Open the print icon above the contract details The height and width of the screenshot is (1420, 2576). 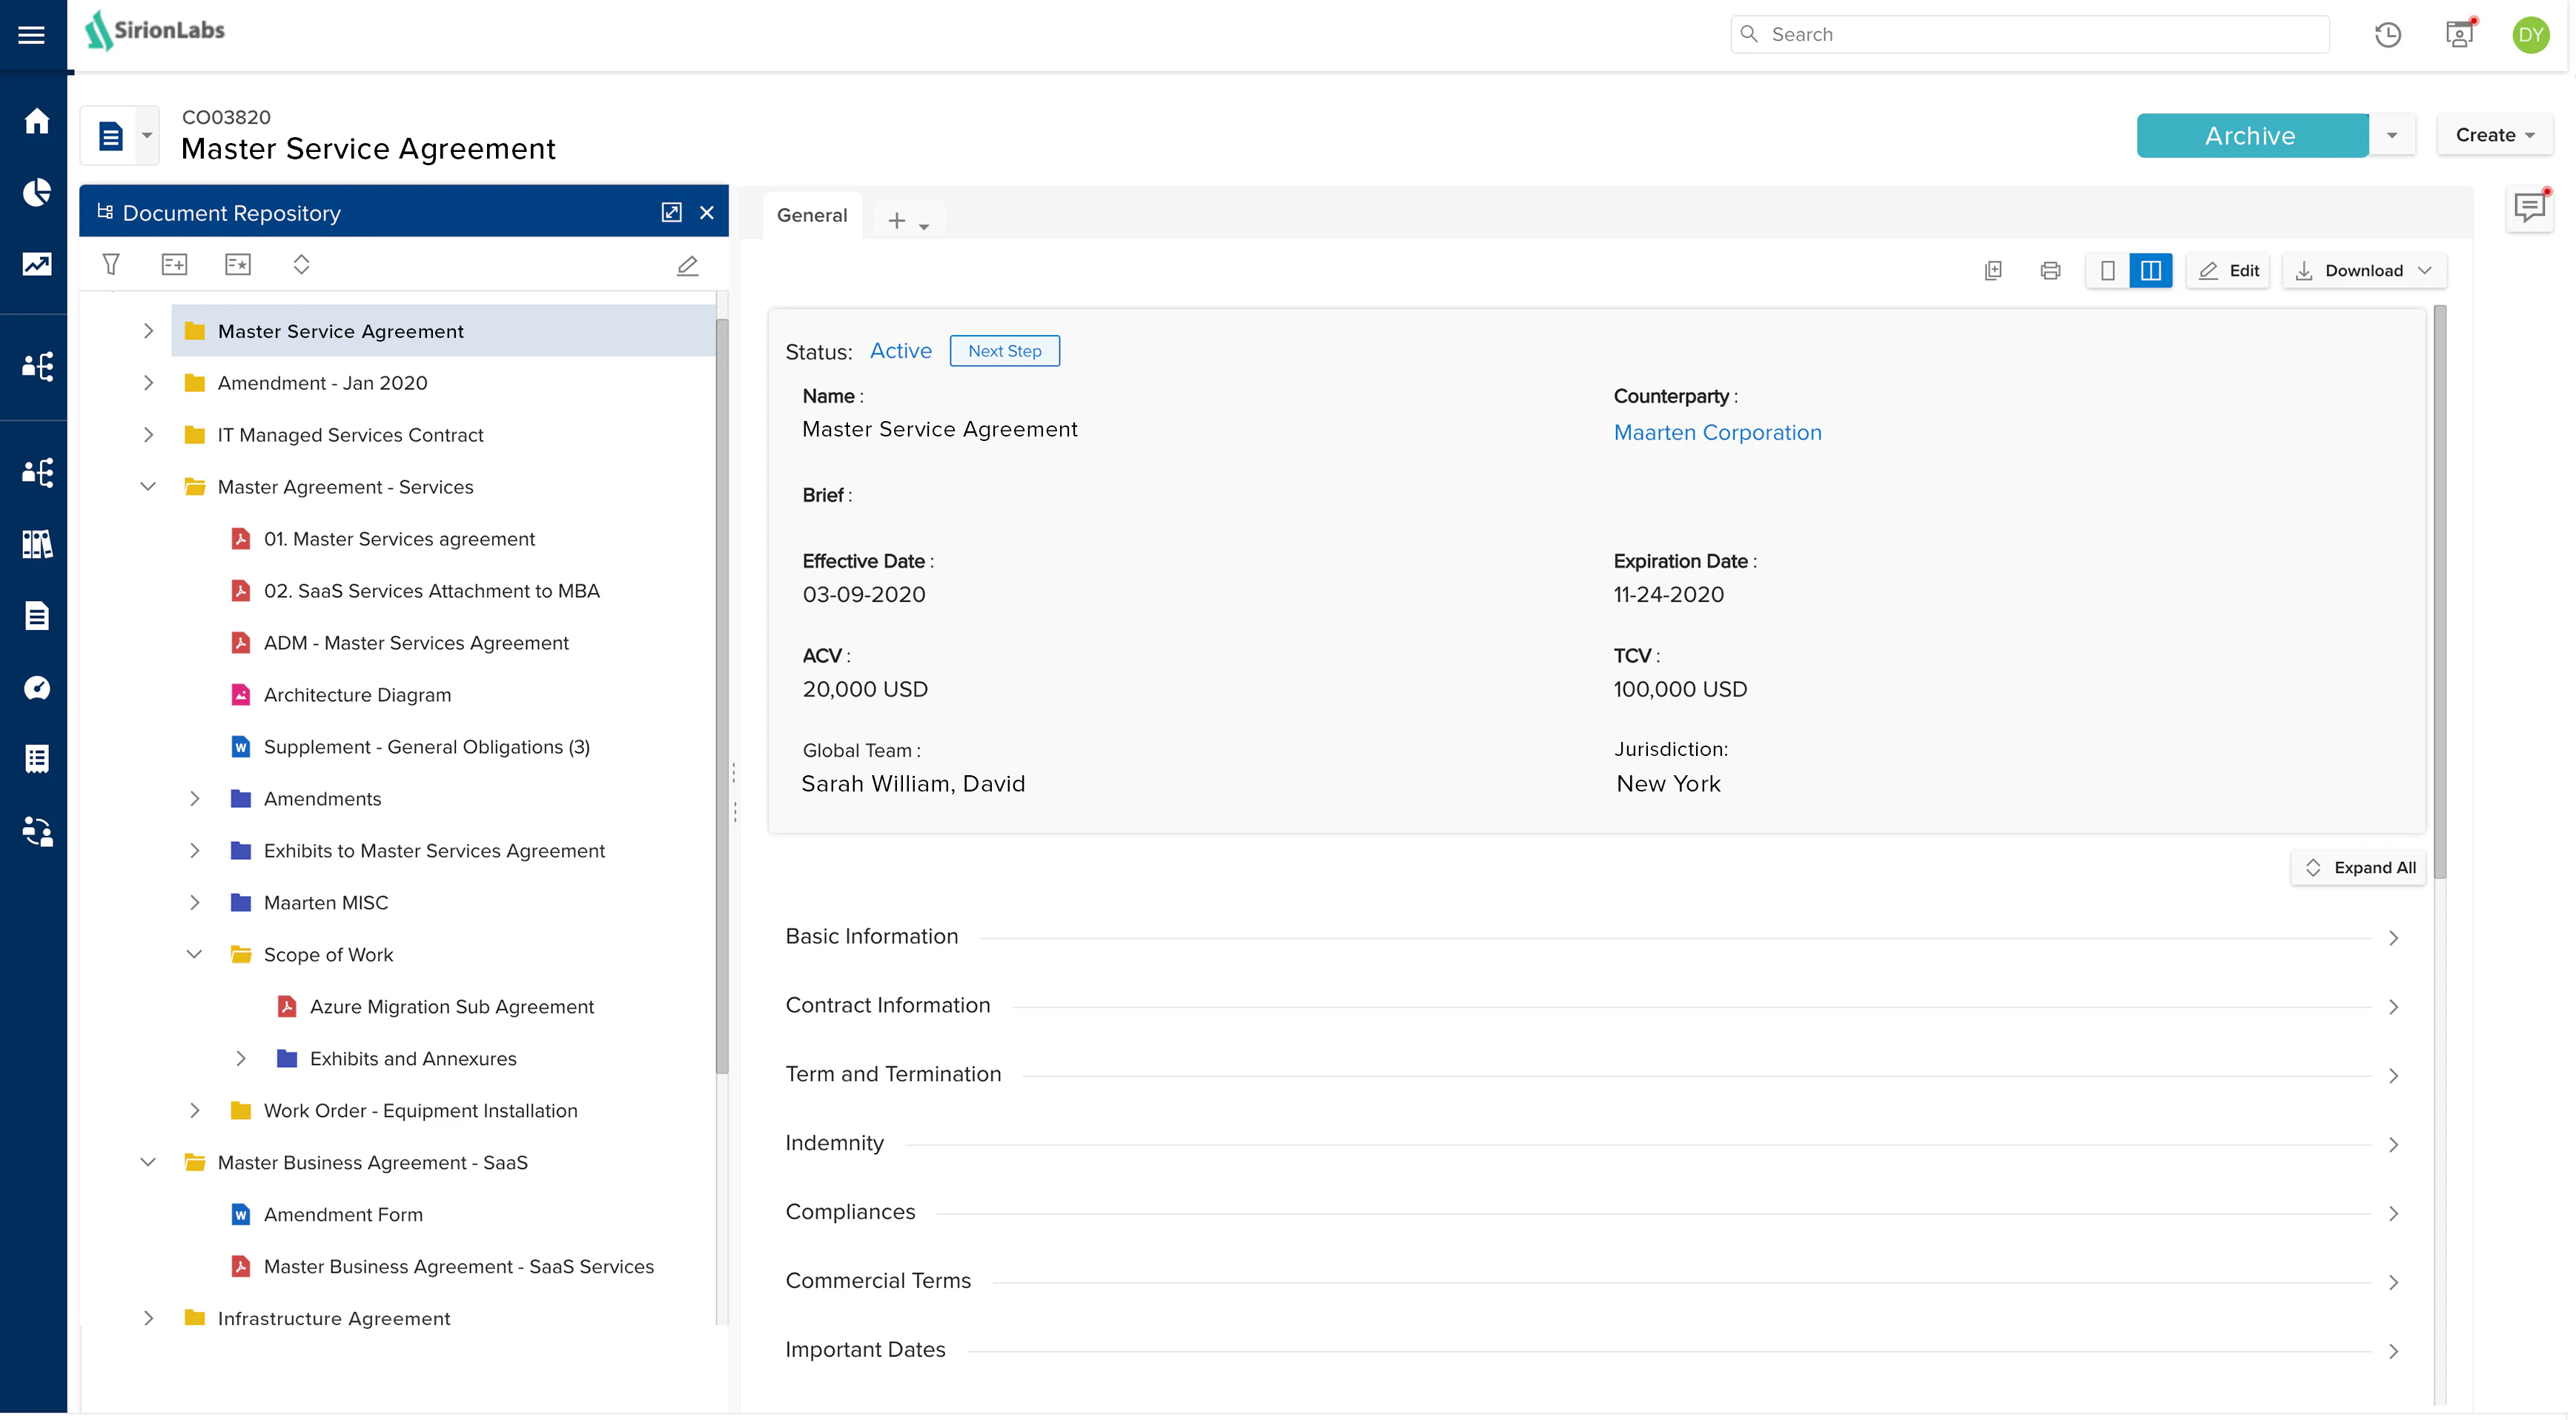point(2050,270)
